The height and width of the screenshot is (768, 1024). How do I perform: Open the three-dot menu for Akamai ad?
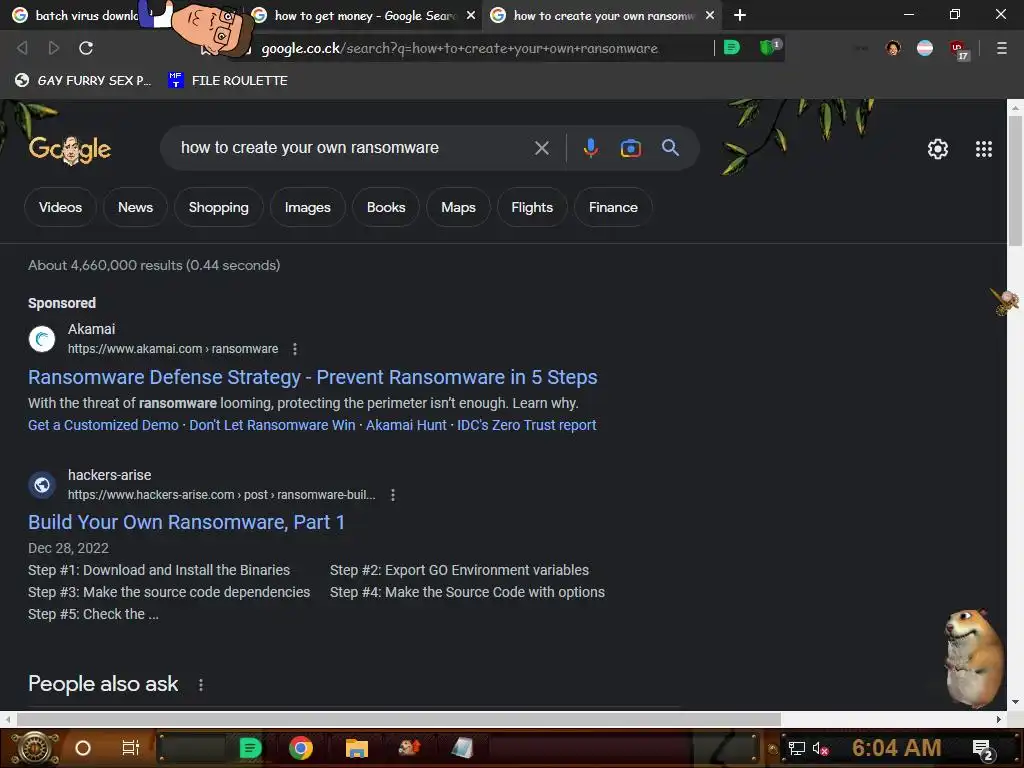(295, 349)
